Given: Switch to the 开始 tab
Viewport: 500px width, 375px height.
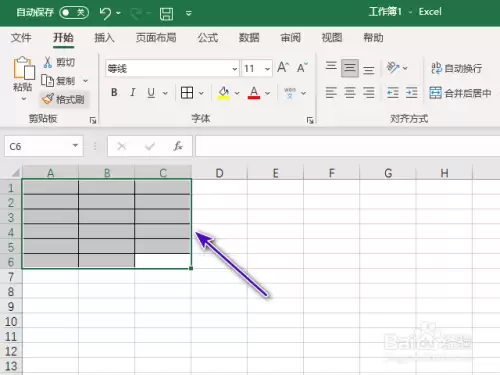Looking at the screenshot, I should click(x=63, y=38).
